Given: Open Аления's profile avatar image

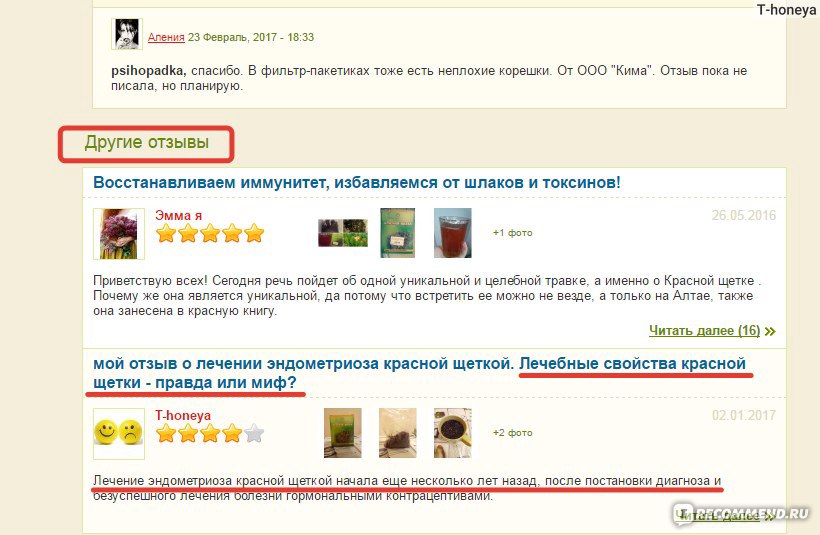Looking at the screenshot, I should (127, 34).
